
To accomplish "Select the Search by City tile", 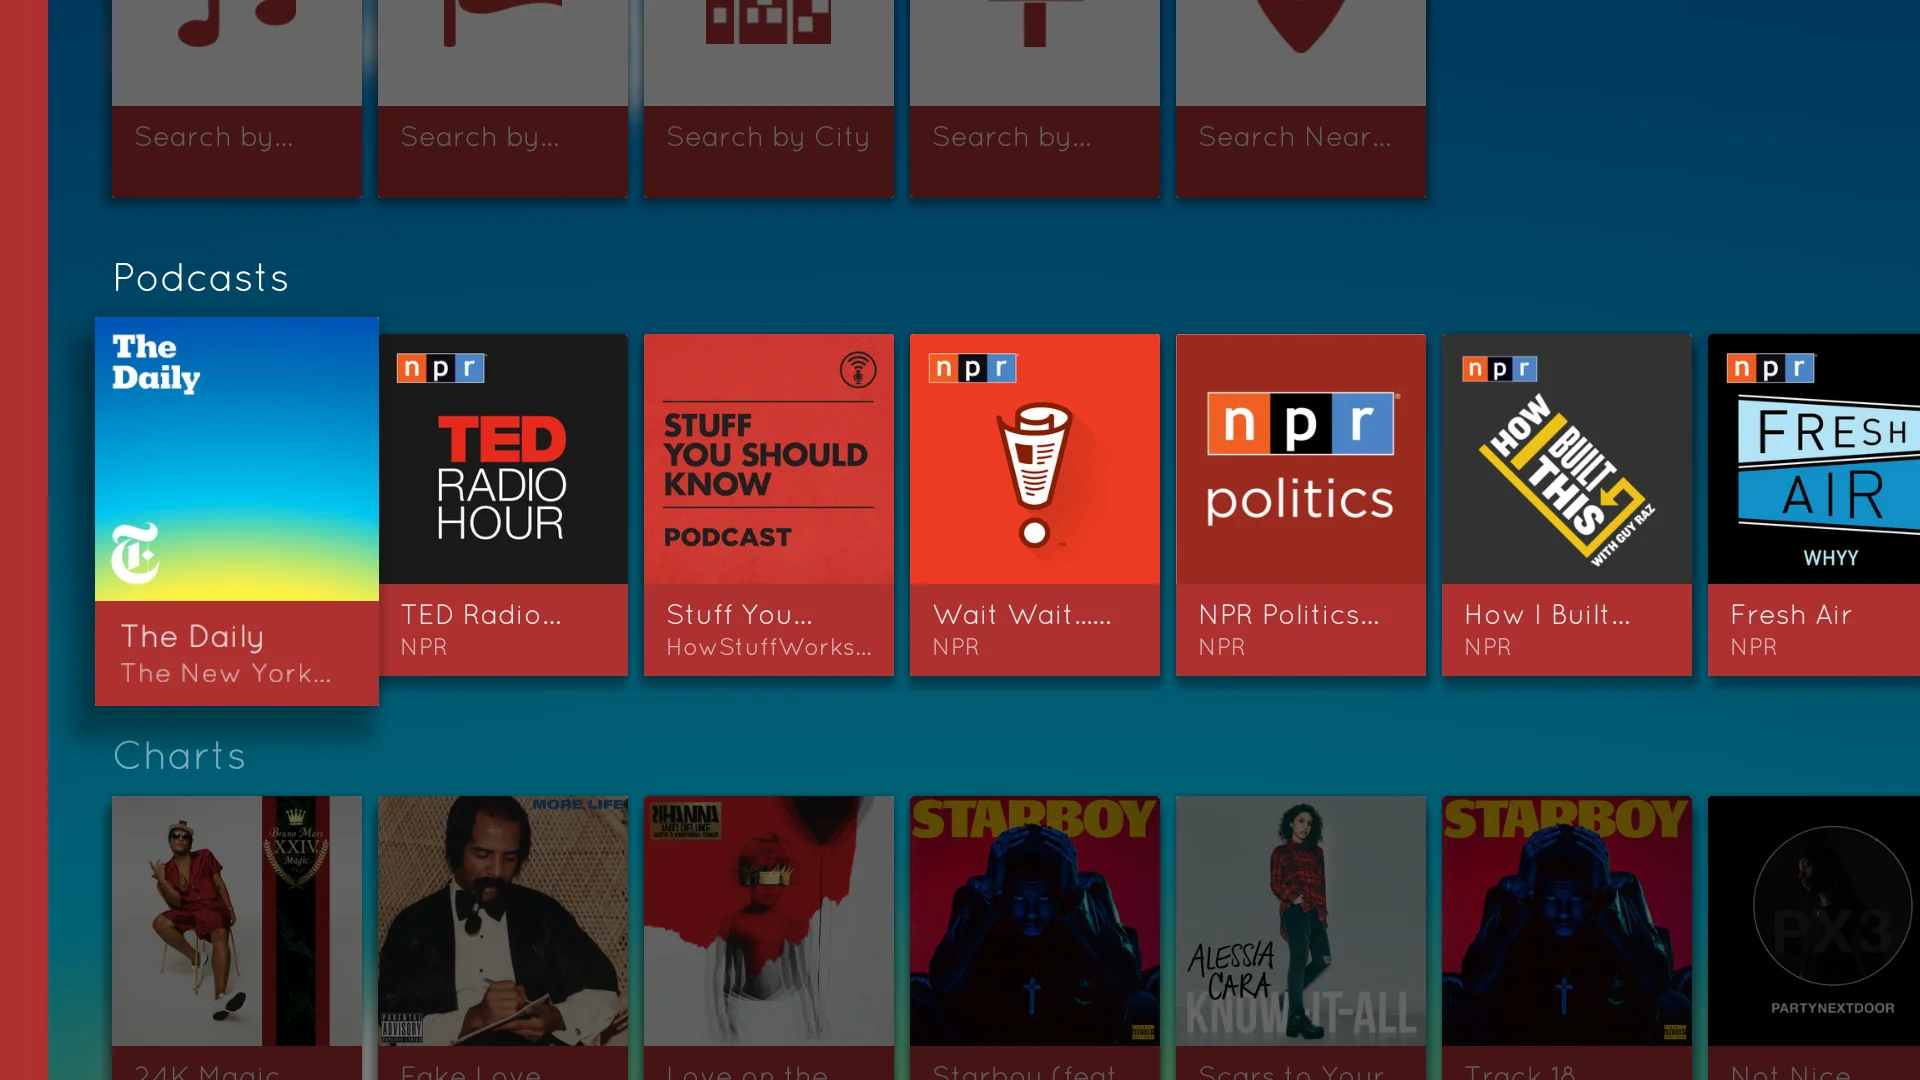I will click(769, 98).
